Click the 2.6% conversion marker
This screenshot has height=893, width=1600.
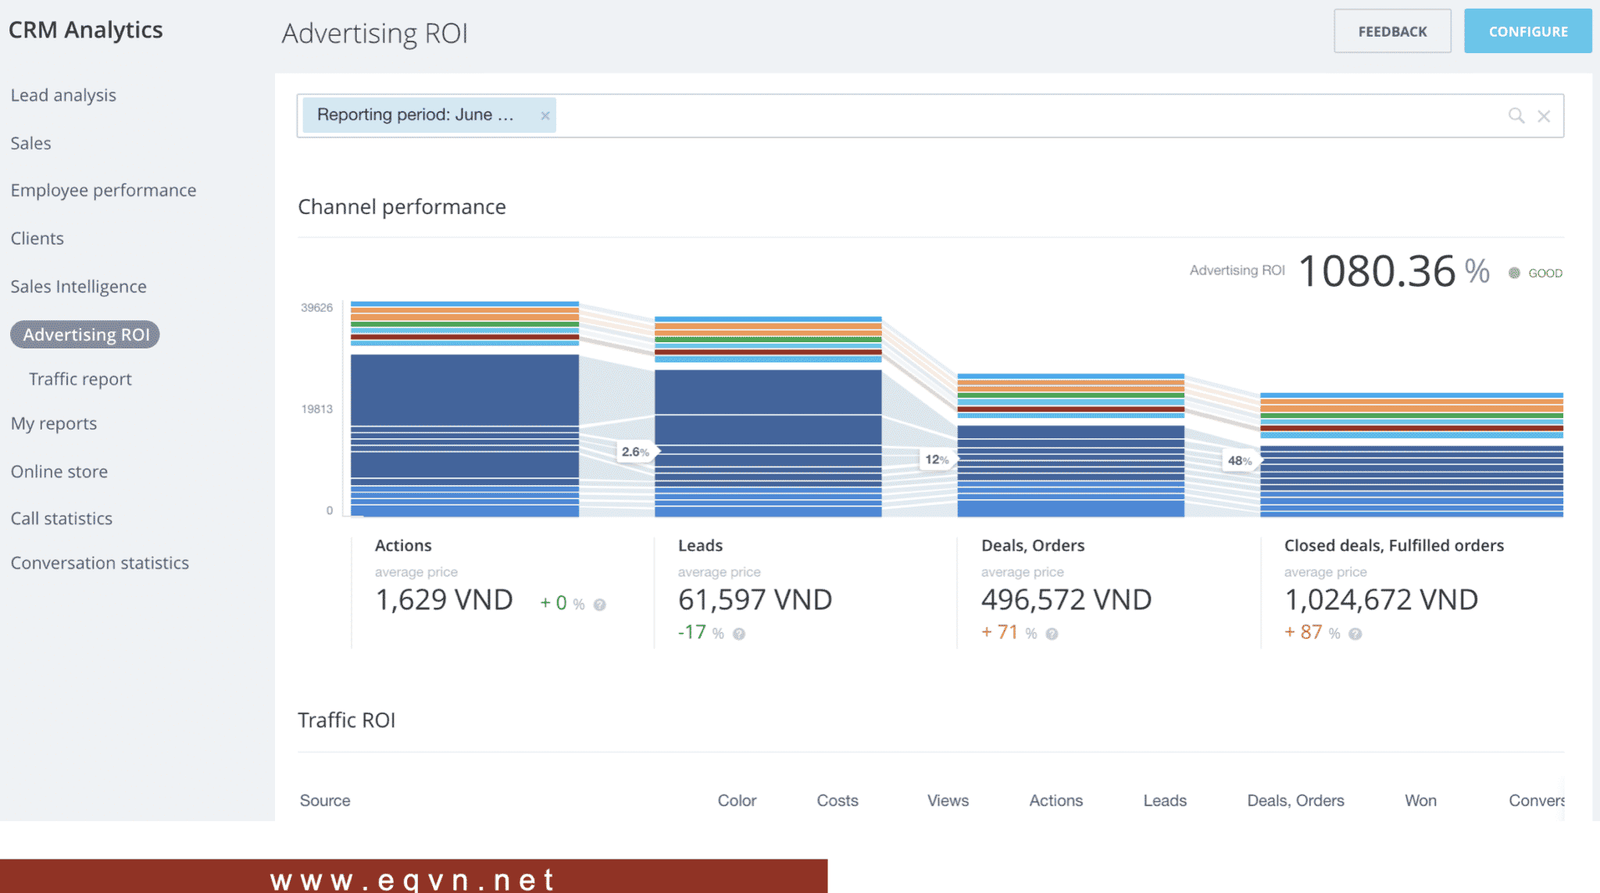635,452
